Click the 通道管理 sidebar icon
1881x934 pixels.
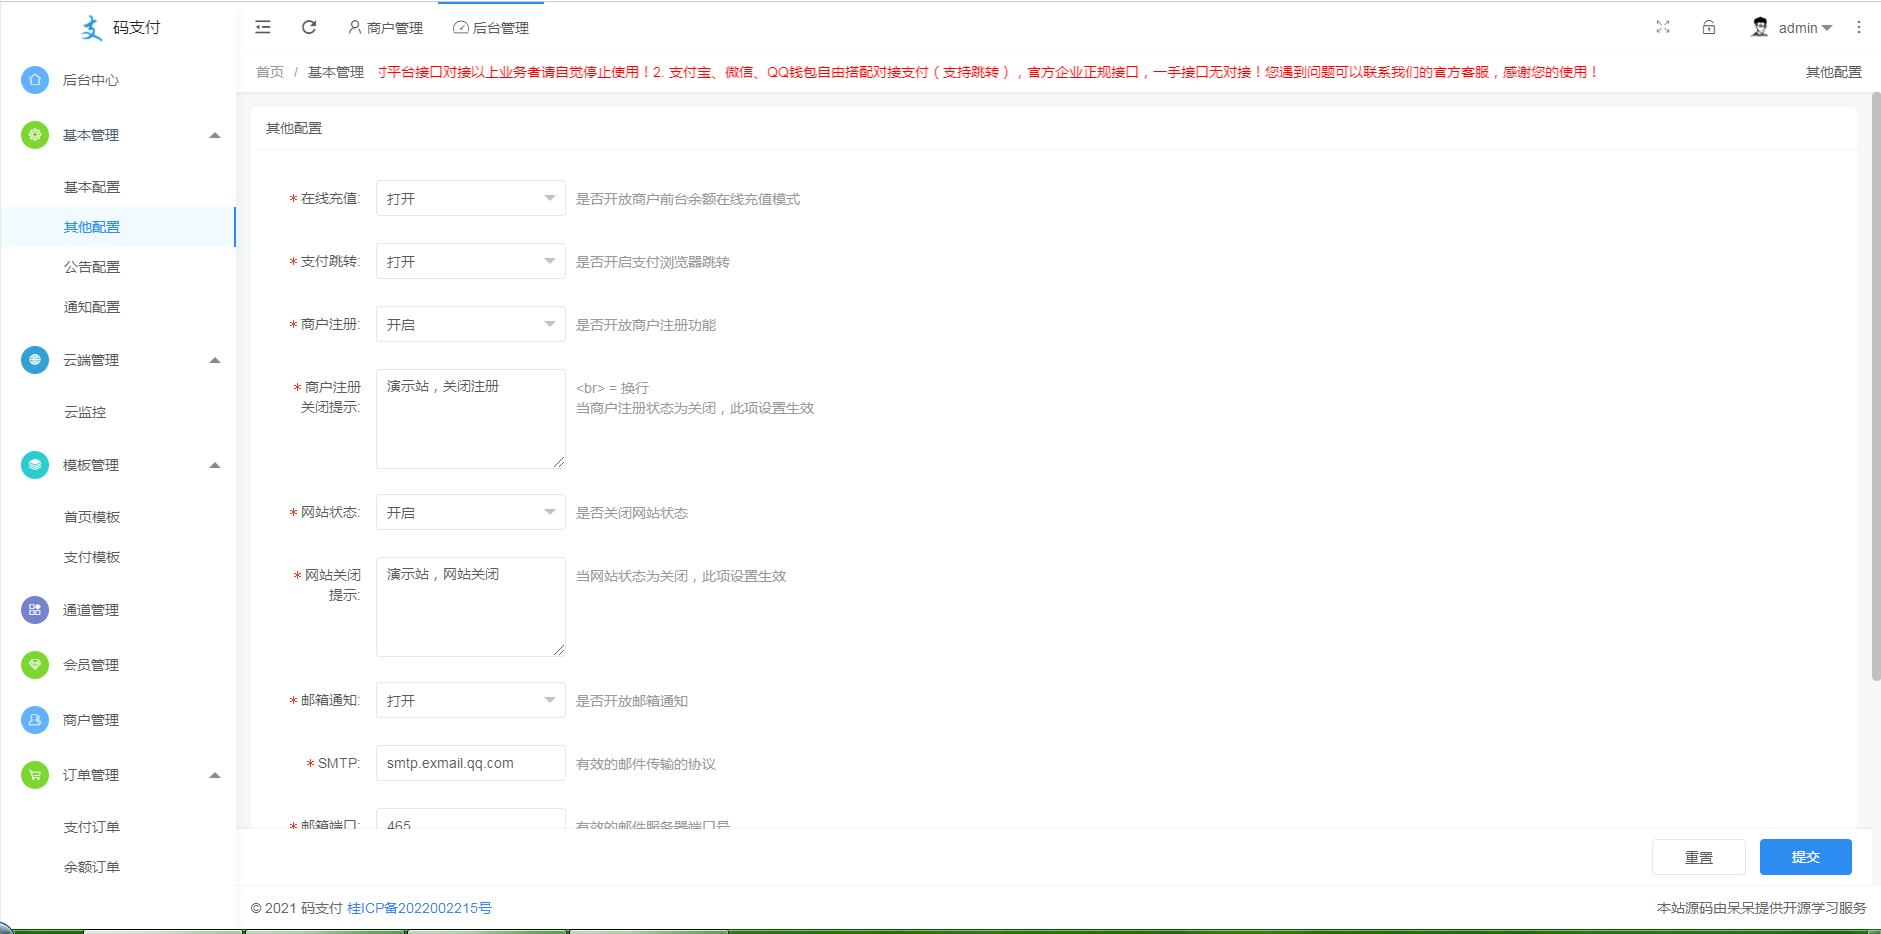35,610
